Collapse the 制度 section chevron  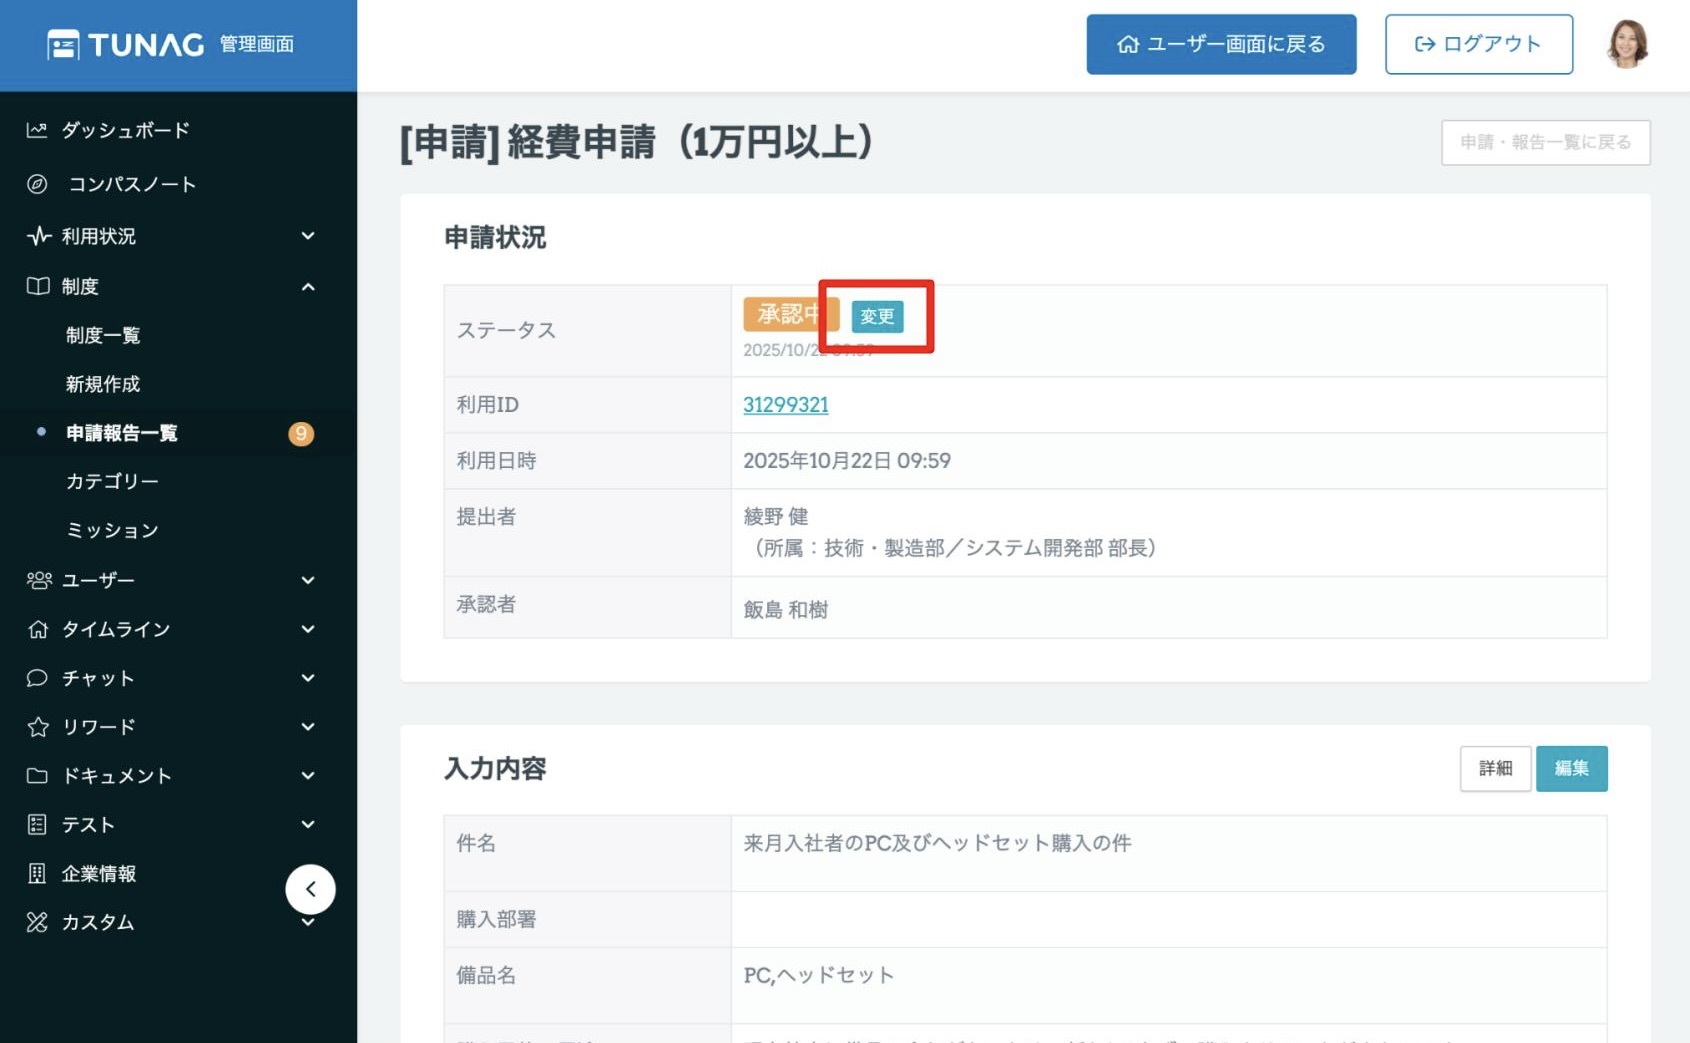pyautogui.click(x=308, y=287)
